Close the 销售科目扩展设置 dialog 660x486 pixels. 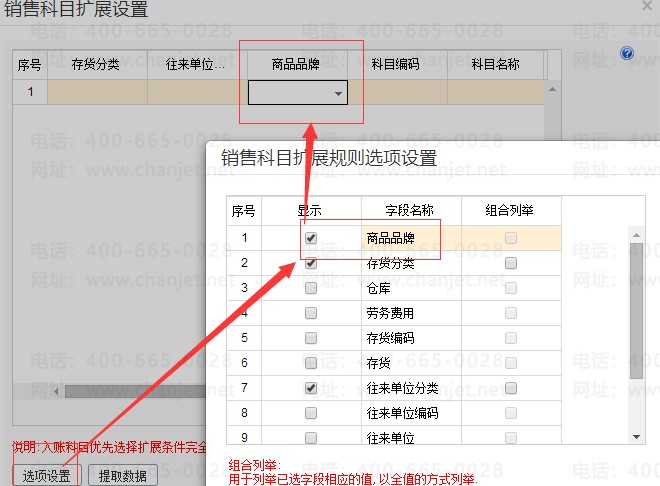(x=647, y=6)
